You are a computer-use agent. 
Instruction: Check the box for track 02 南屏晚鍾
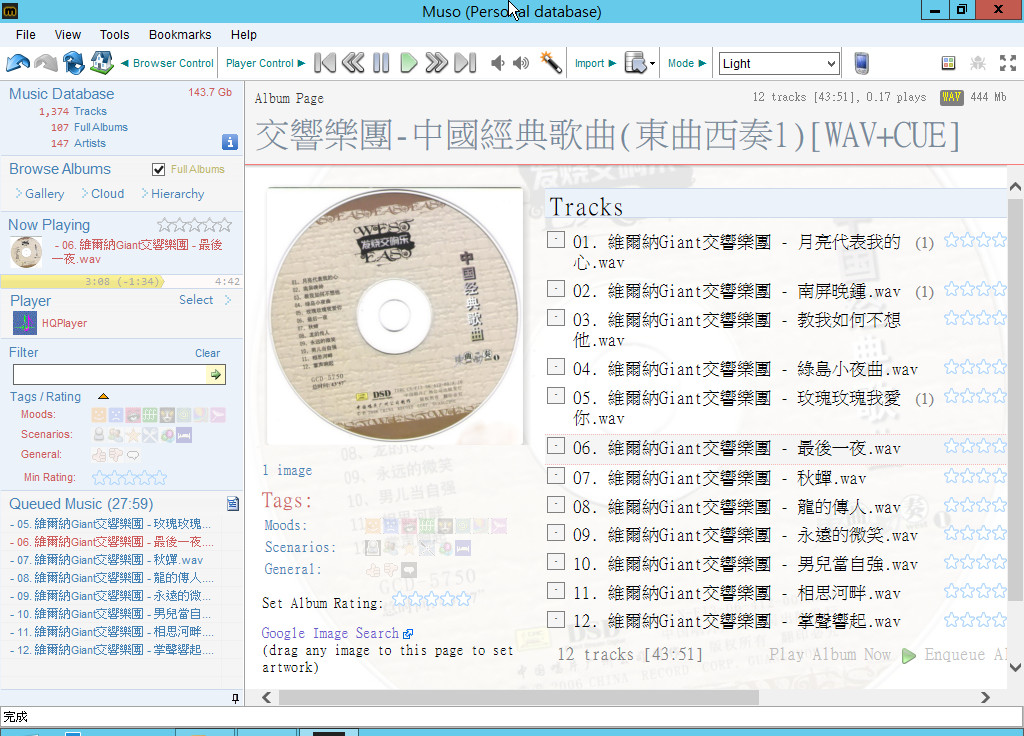tap(556, 289)
